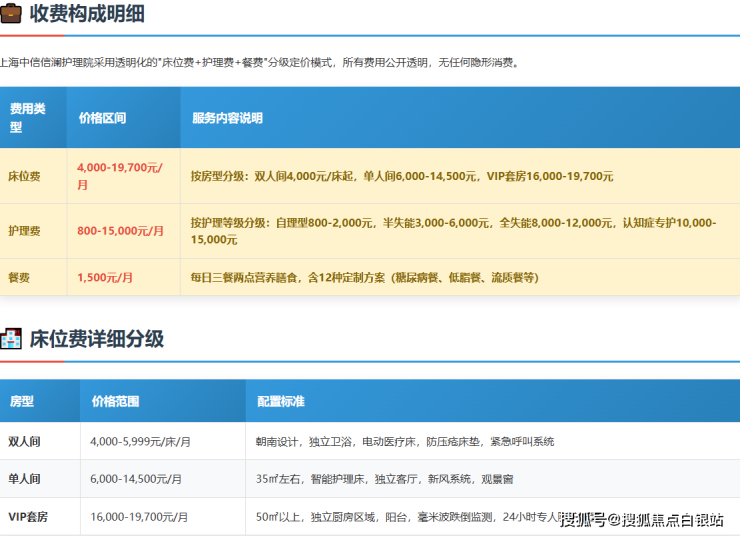
Task: Click the 床位费 row label
Action: (24, 176)
